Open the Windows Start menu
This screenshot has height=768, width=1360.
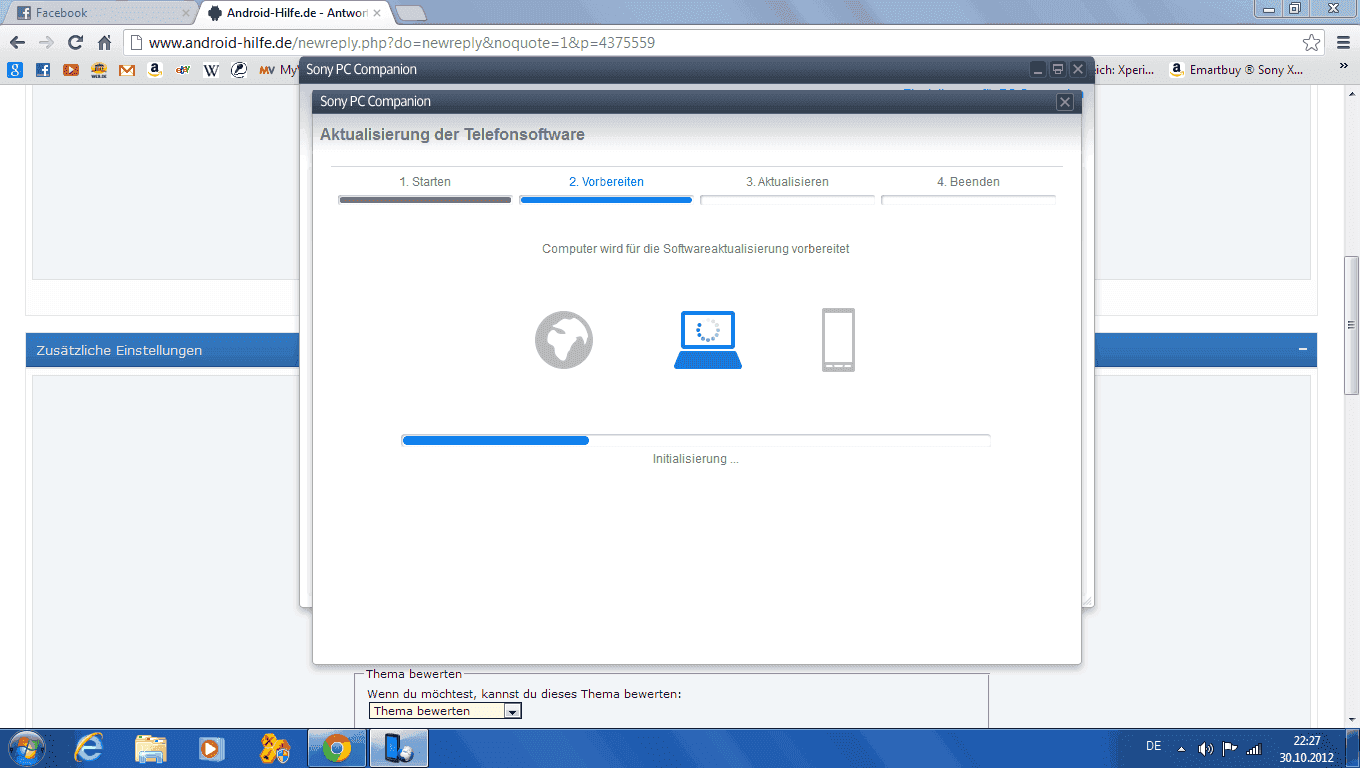point(25,747)
